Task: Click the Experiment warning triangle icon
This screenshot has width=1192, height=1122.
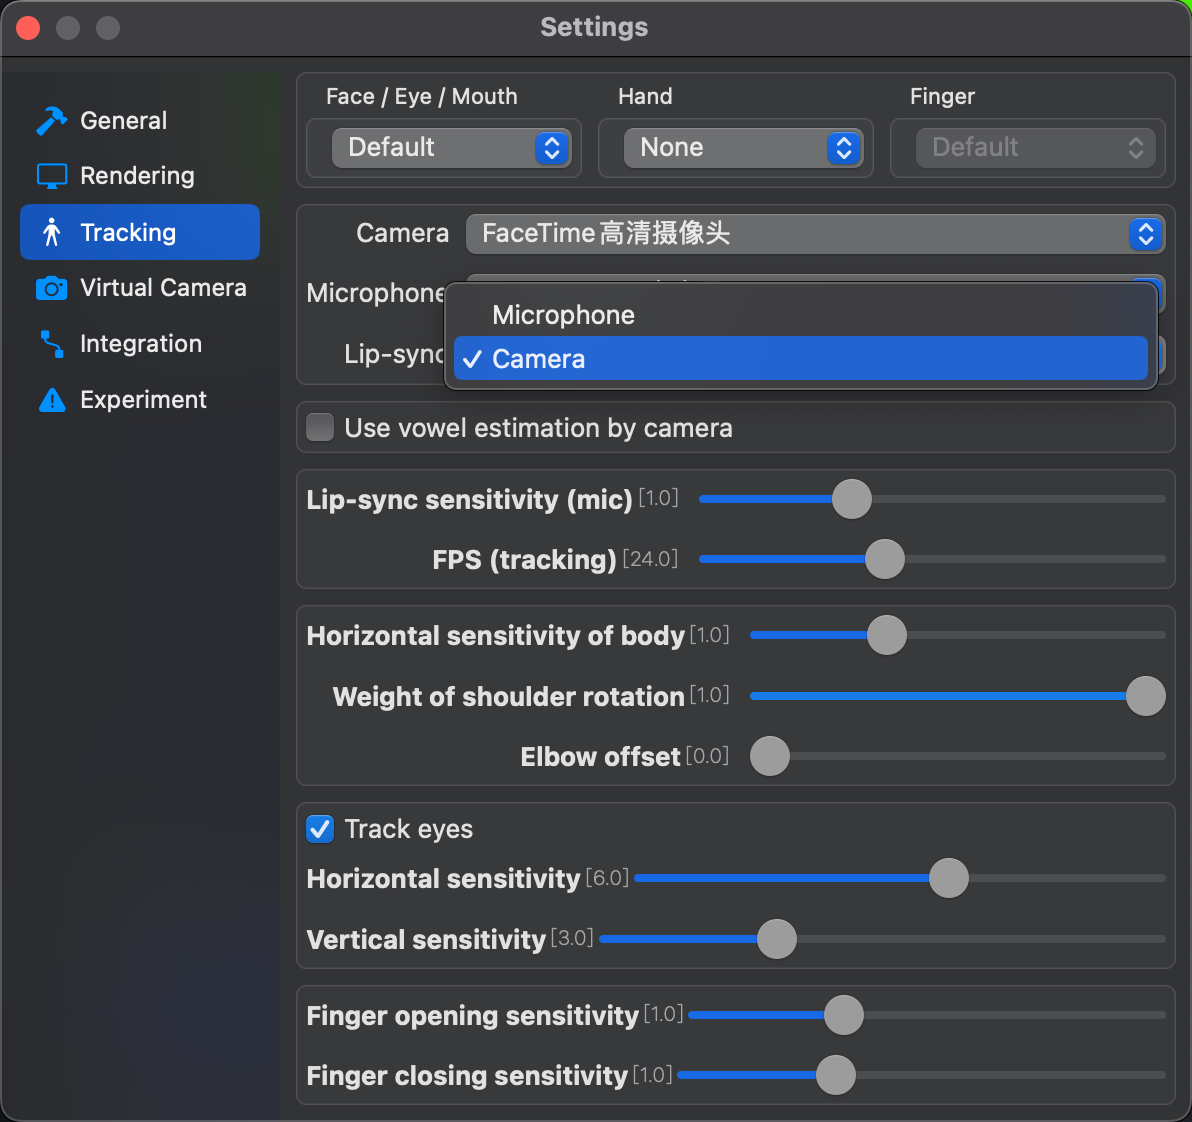Action: pos(51,400)
